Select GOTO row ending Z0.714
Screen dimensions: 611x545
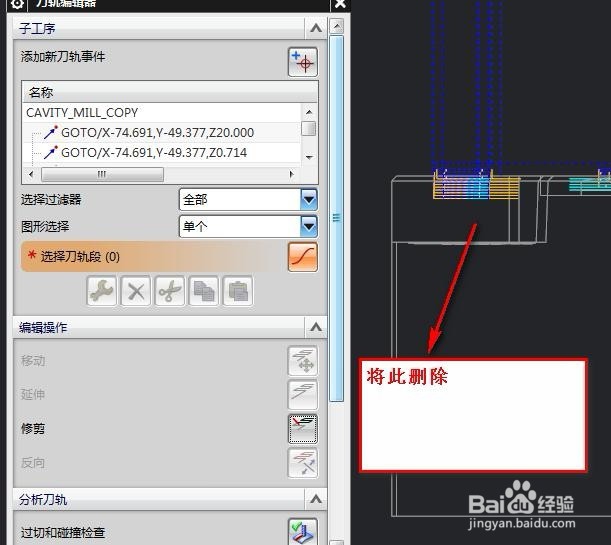click(x=161, y=152)
